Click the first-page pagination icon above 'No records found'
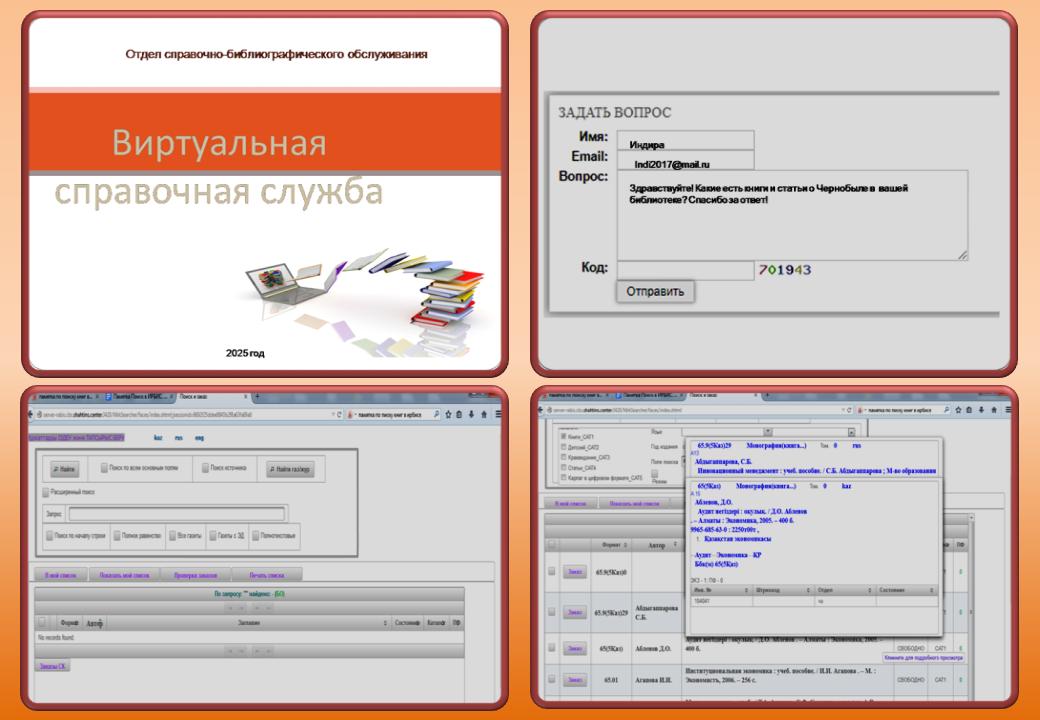 [231, 607]
